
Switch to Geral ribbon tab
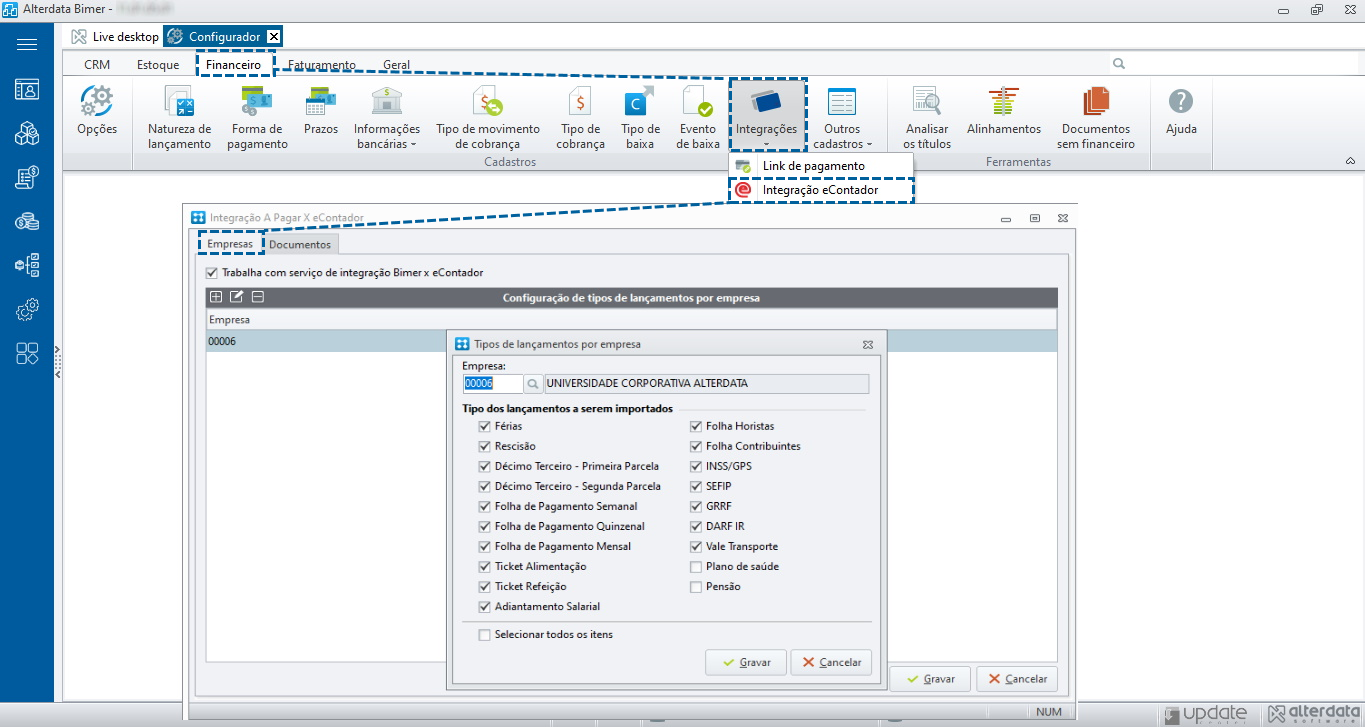(397, 65)
